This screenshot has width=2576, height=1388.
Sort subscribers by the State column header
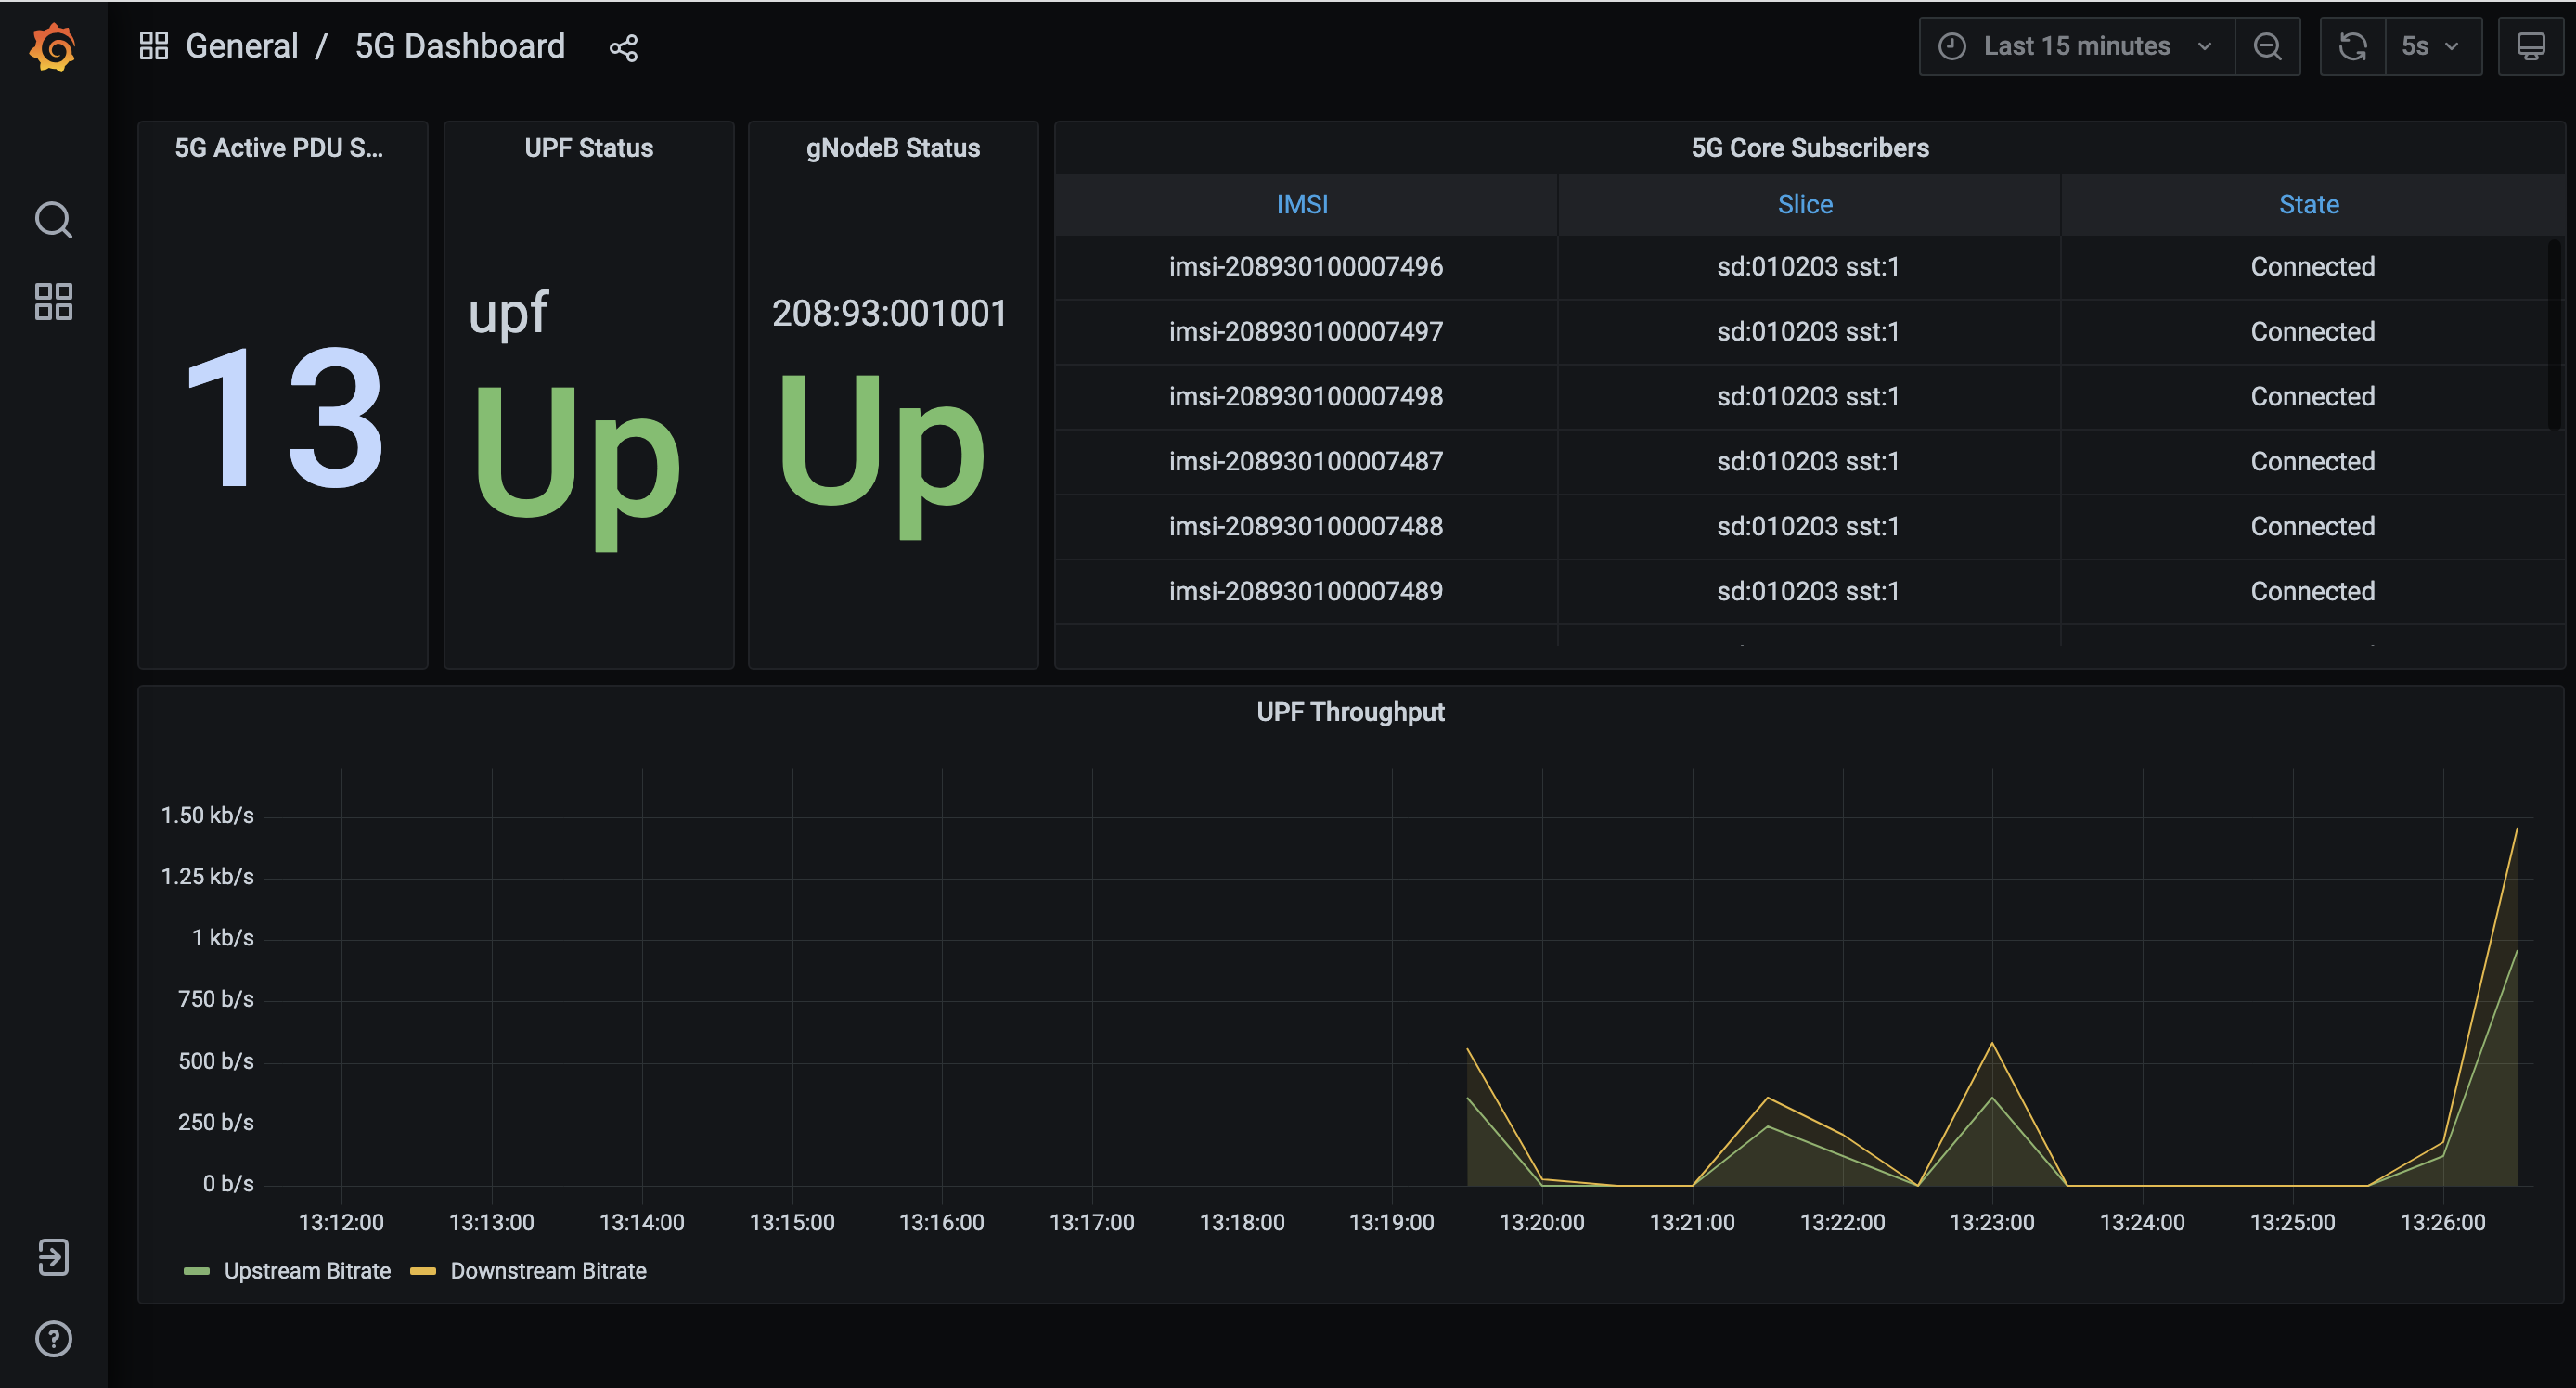(x=2308, y=204)
